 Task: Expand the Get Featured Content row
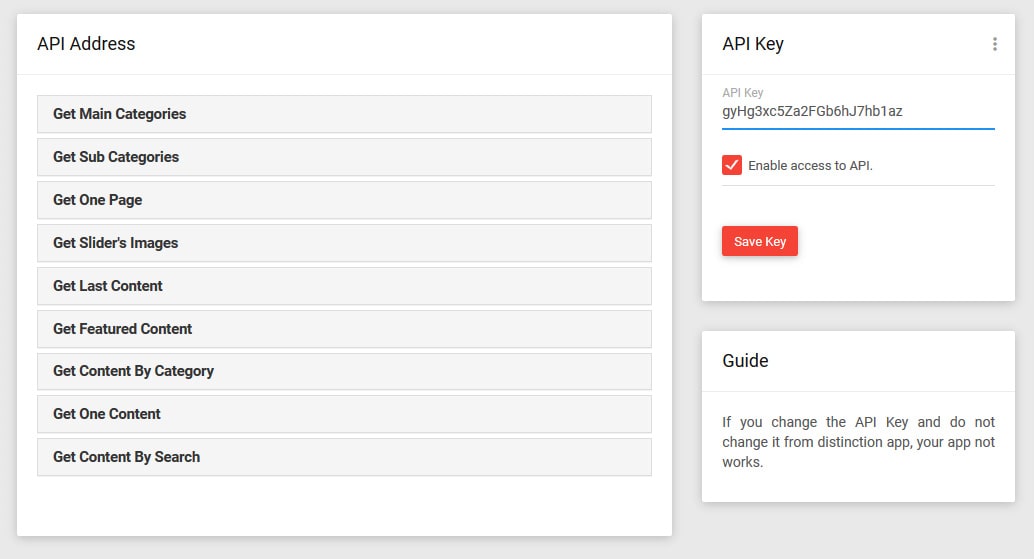[344, 329]
